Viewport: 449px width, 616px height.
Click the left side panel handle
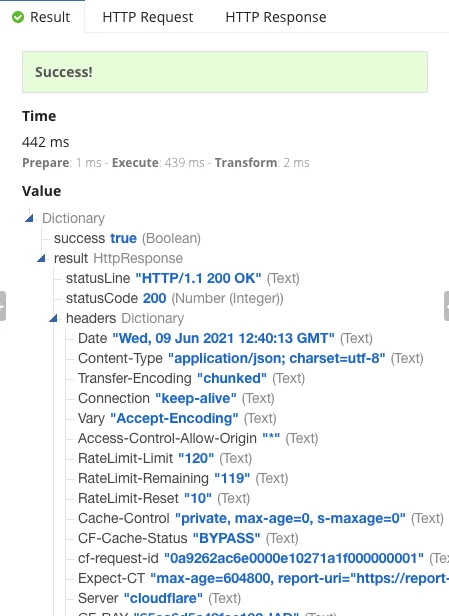pyautogui.click(x=2, y=306)
